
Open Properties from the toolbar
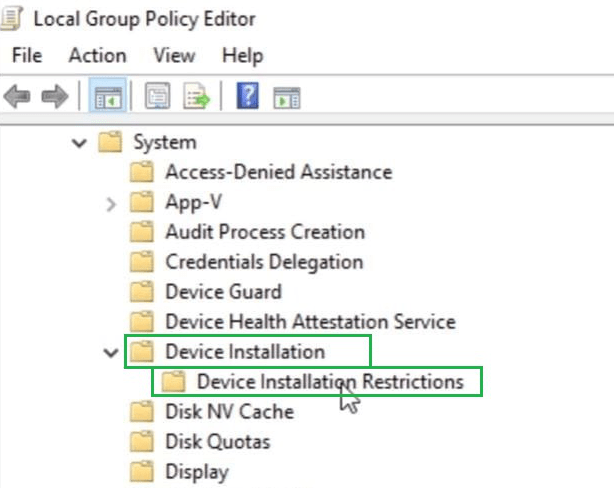point(159,97)
